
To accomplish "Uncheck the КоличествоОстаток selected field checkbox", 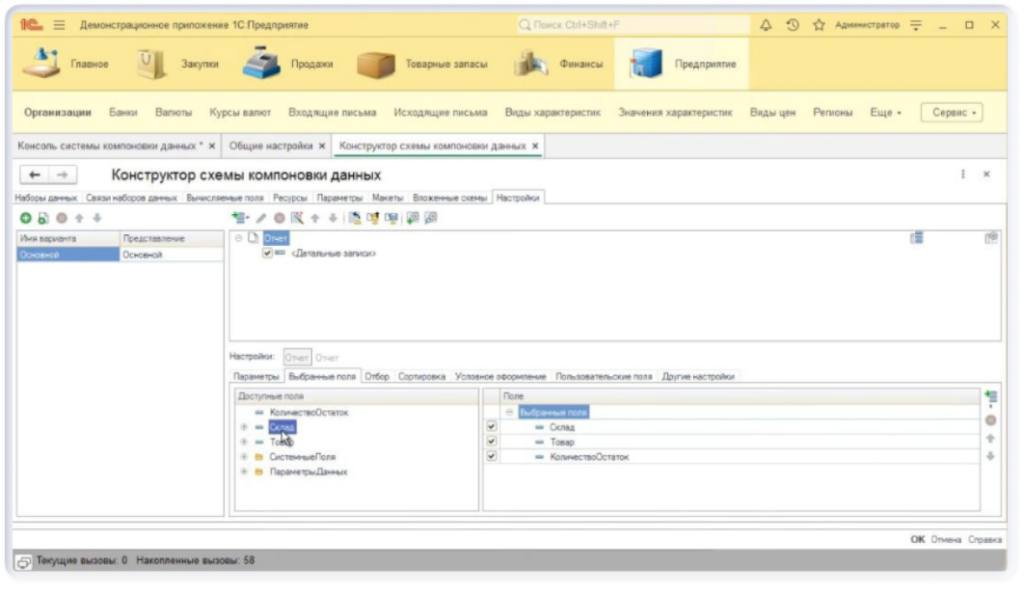I will 491,457.
